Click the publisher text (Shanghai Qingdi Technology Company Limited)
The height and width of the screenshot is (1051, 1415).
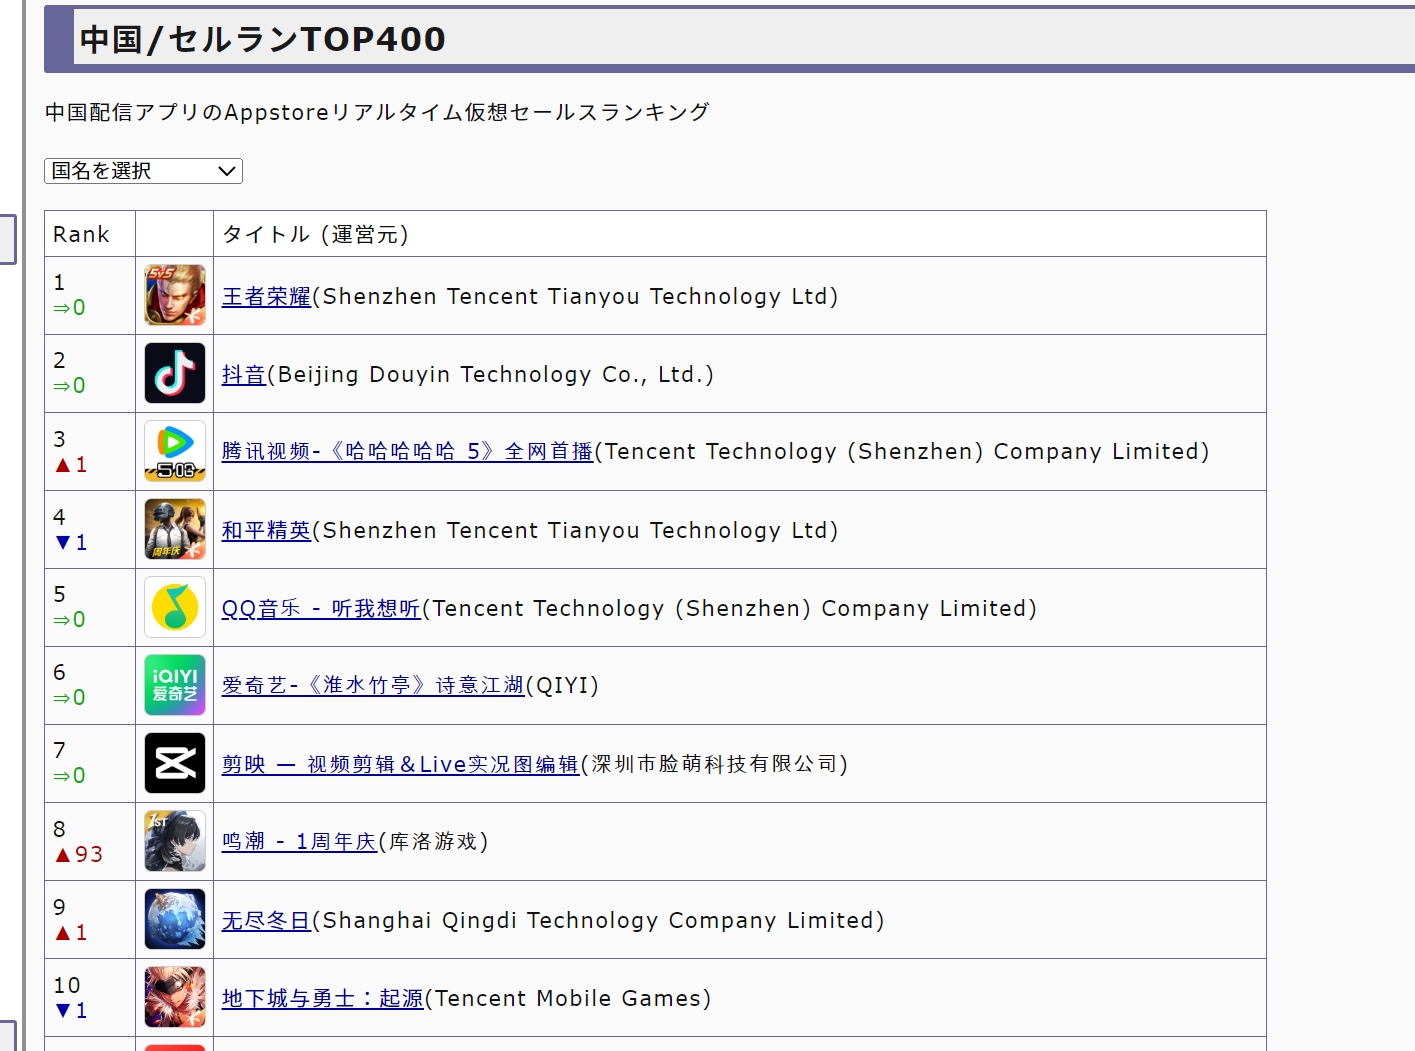[x=598, y=921]
